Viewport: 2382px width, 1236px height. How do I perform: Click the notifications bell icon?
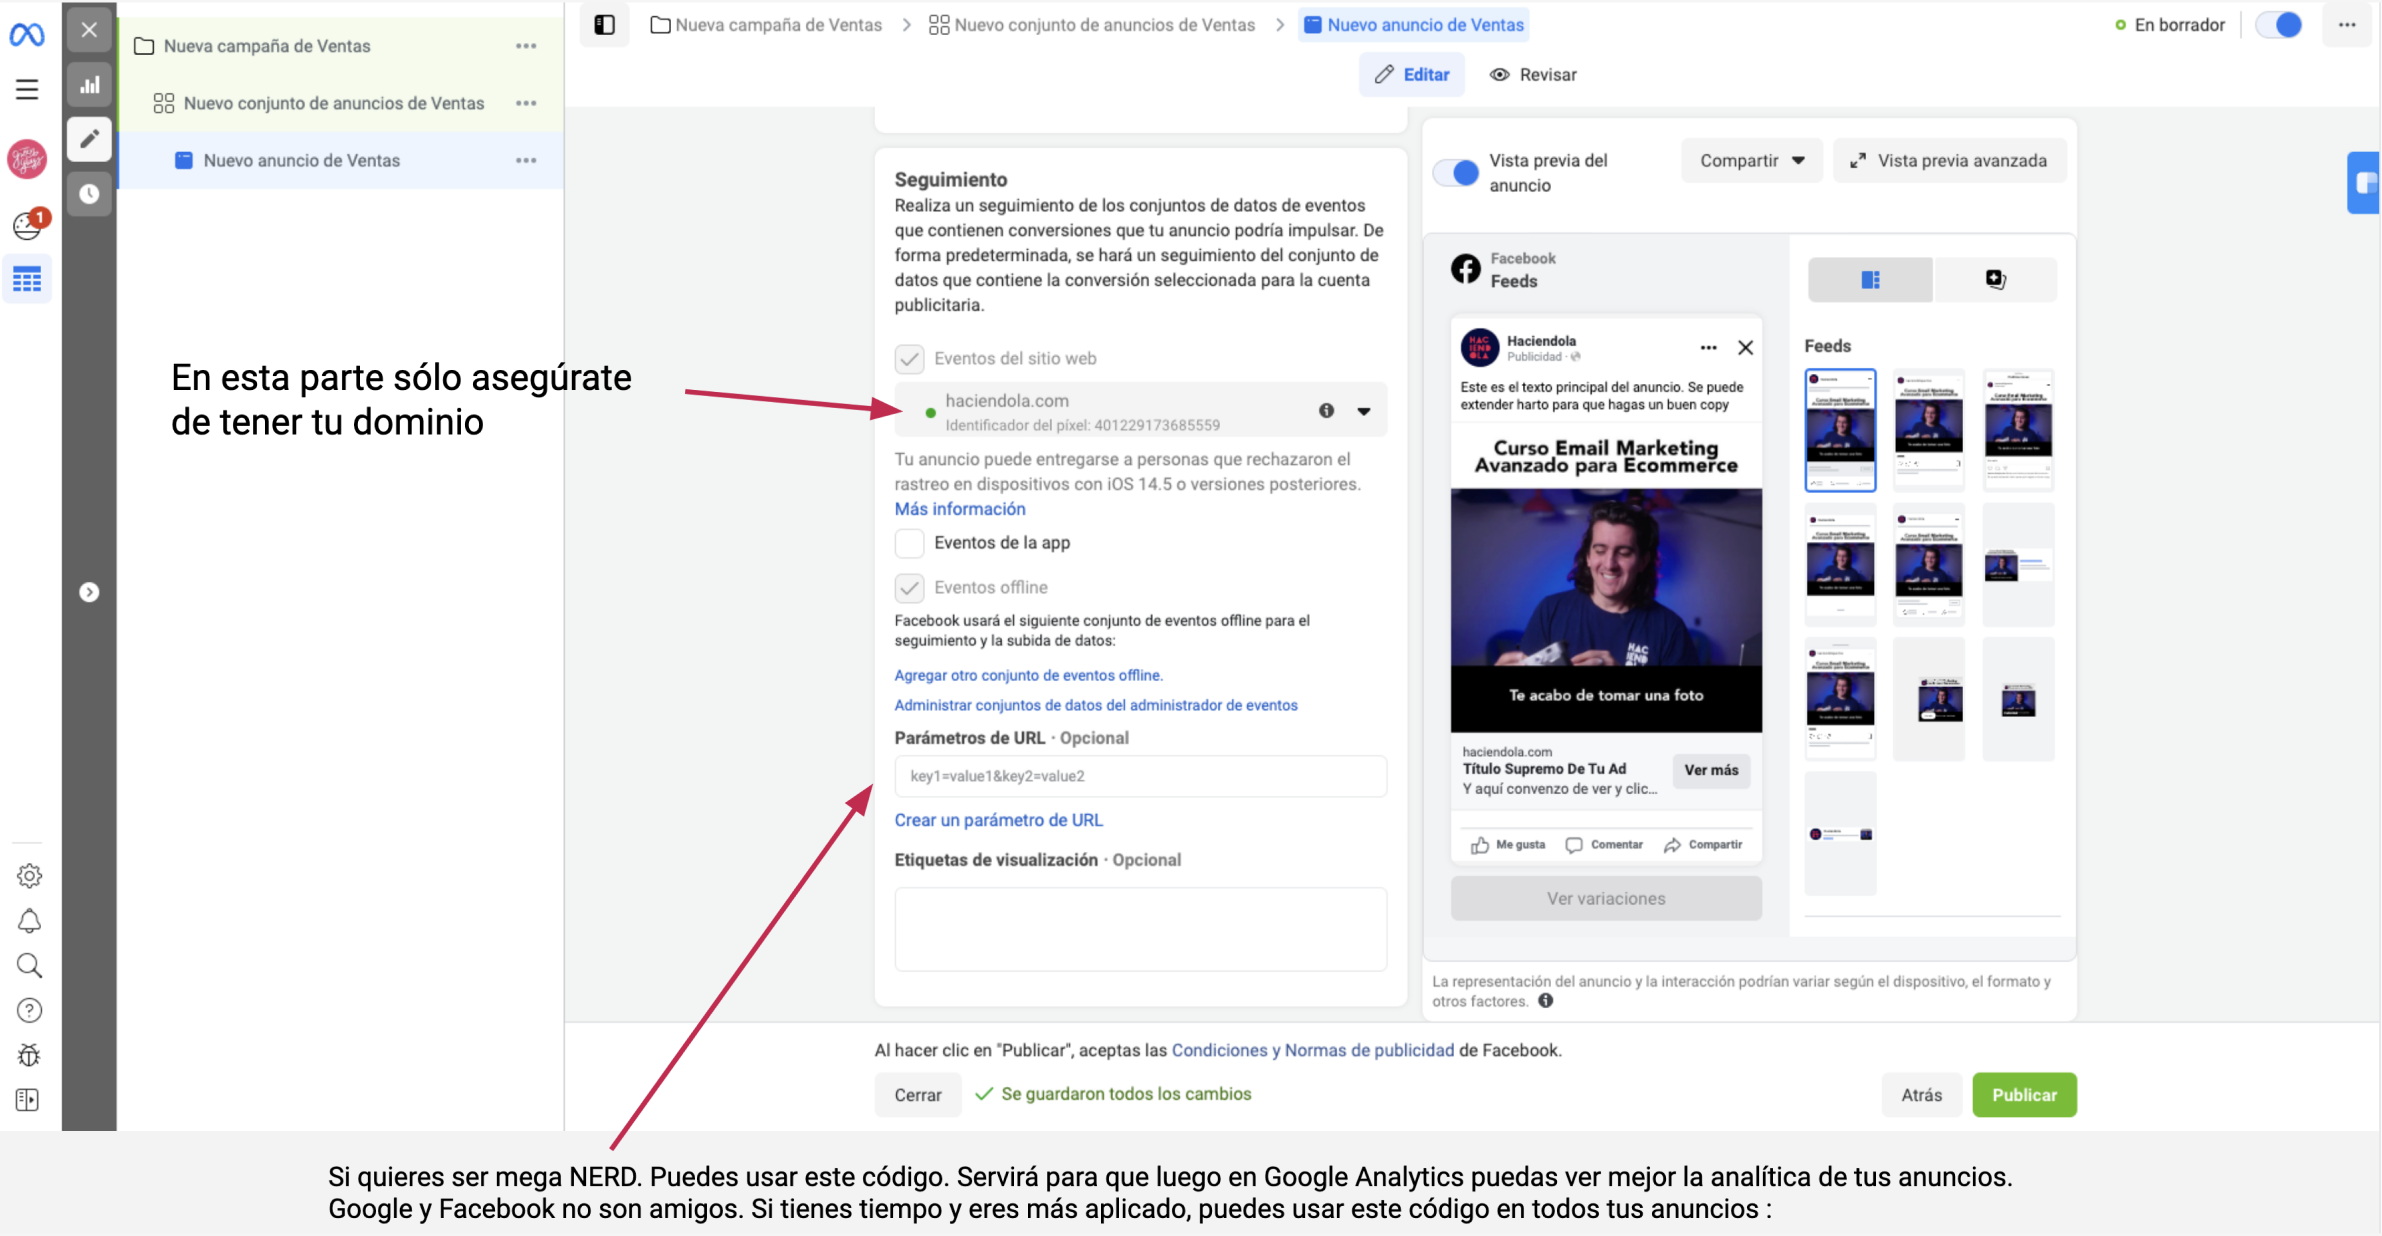click(29, 921)
